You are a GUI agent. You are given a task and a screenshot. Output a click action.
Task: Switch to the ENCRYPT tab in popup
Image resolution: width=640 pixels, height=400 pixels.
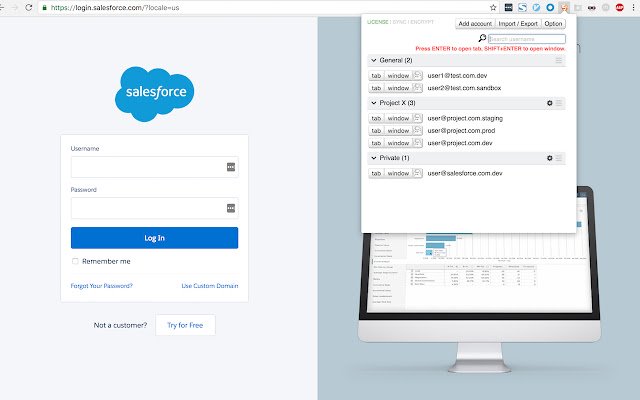[422, 22]
